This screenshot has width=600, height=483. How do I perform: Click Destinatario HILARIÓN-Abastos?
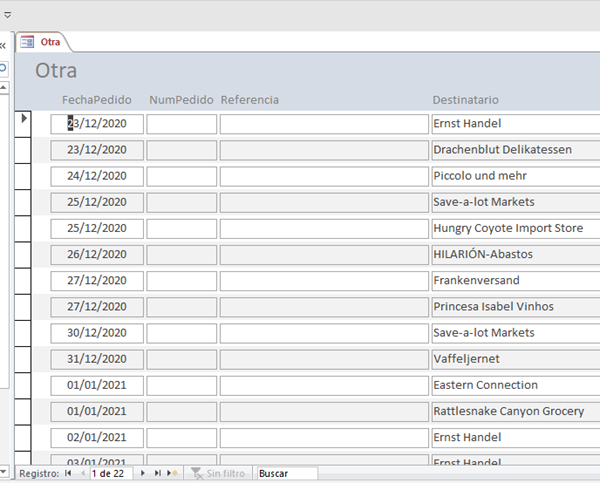click(516, 255)
